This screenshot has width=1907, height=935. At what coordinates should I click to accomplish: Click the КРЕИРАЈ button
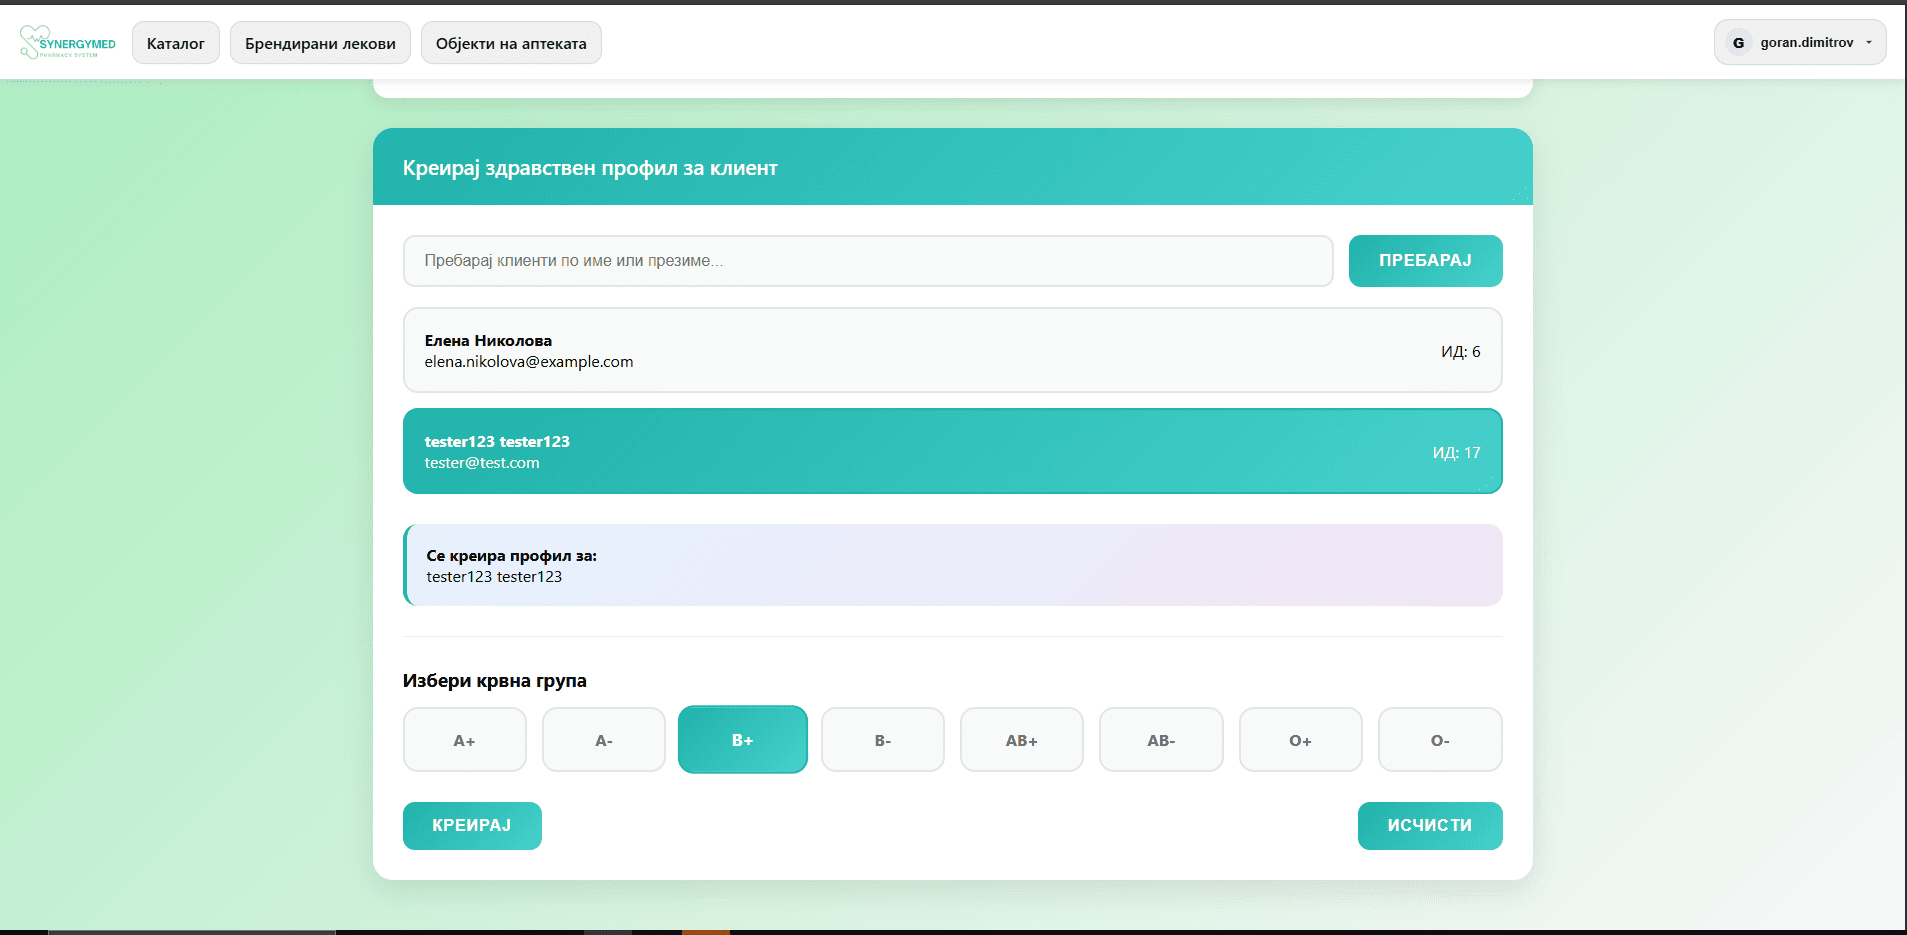pyautogui.click(x=472, y=826)
